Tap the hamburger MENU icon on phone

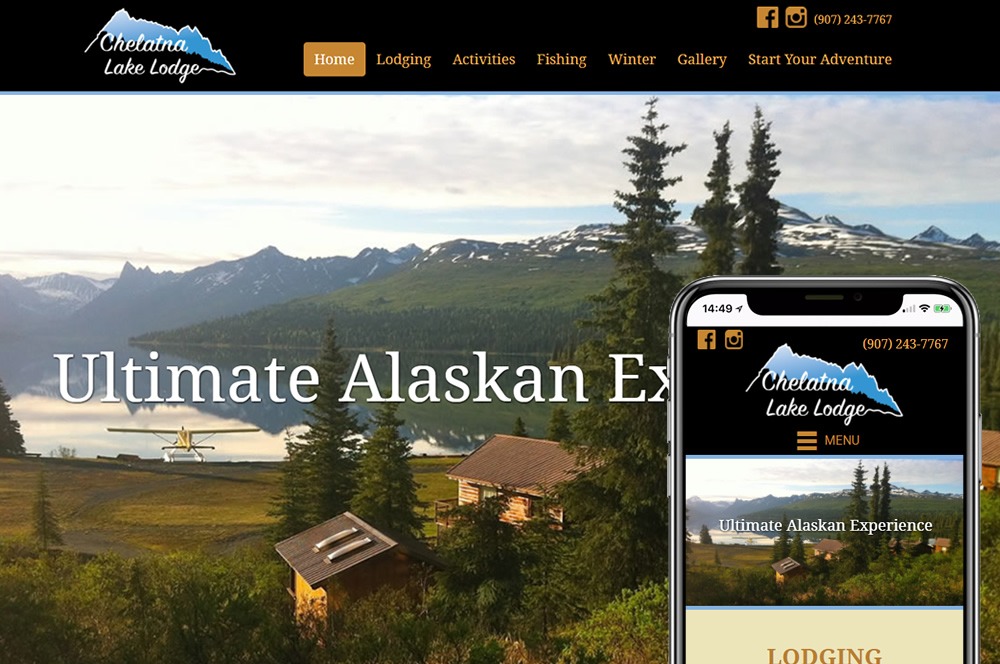pos(807,441)
